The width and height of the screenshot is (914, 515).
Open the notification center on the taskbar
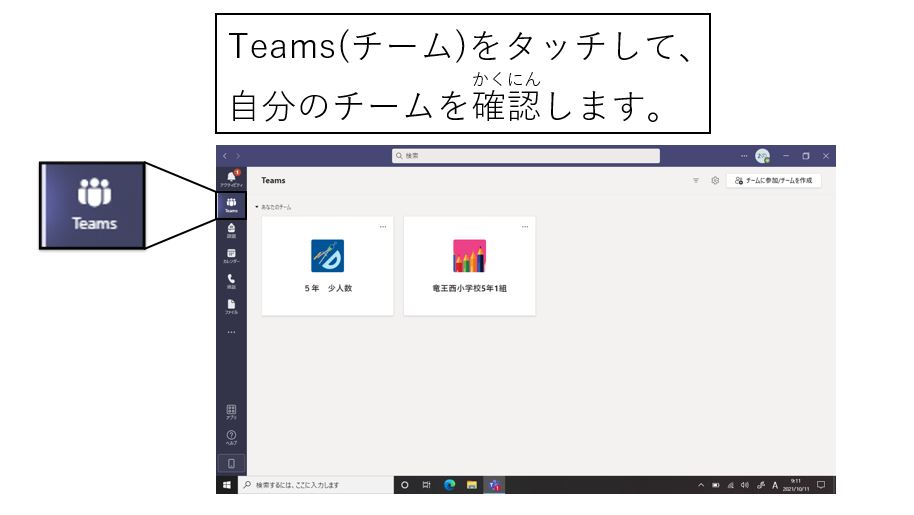point(821,485)
